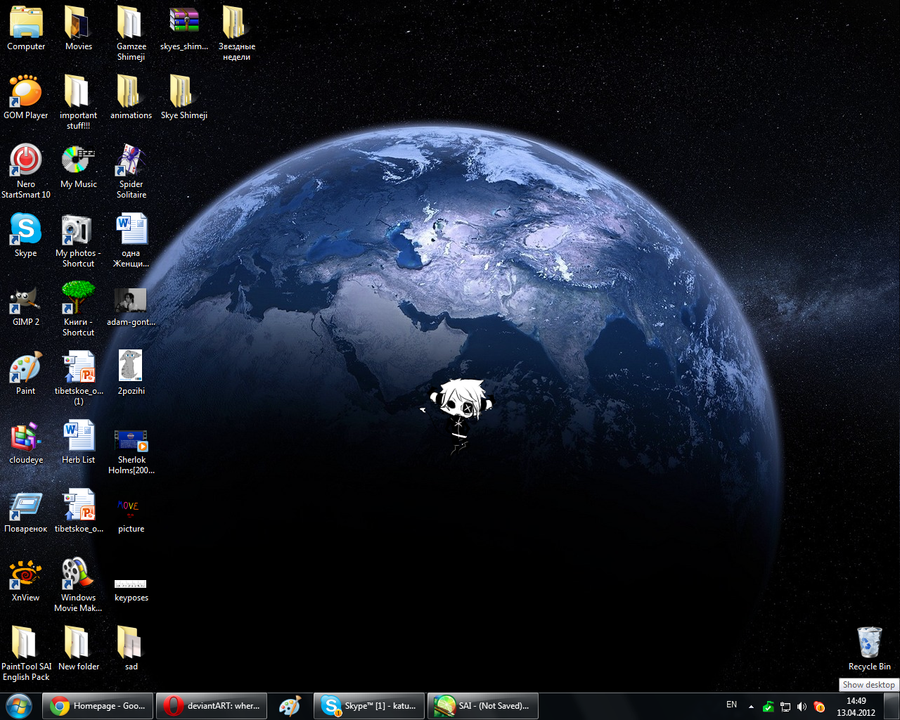Switch to the Skype taskbar window
The width and height of the screenshot is (900, 720).
pyautogui.click(x=369, y=706)
